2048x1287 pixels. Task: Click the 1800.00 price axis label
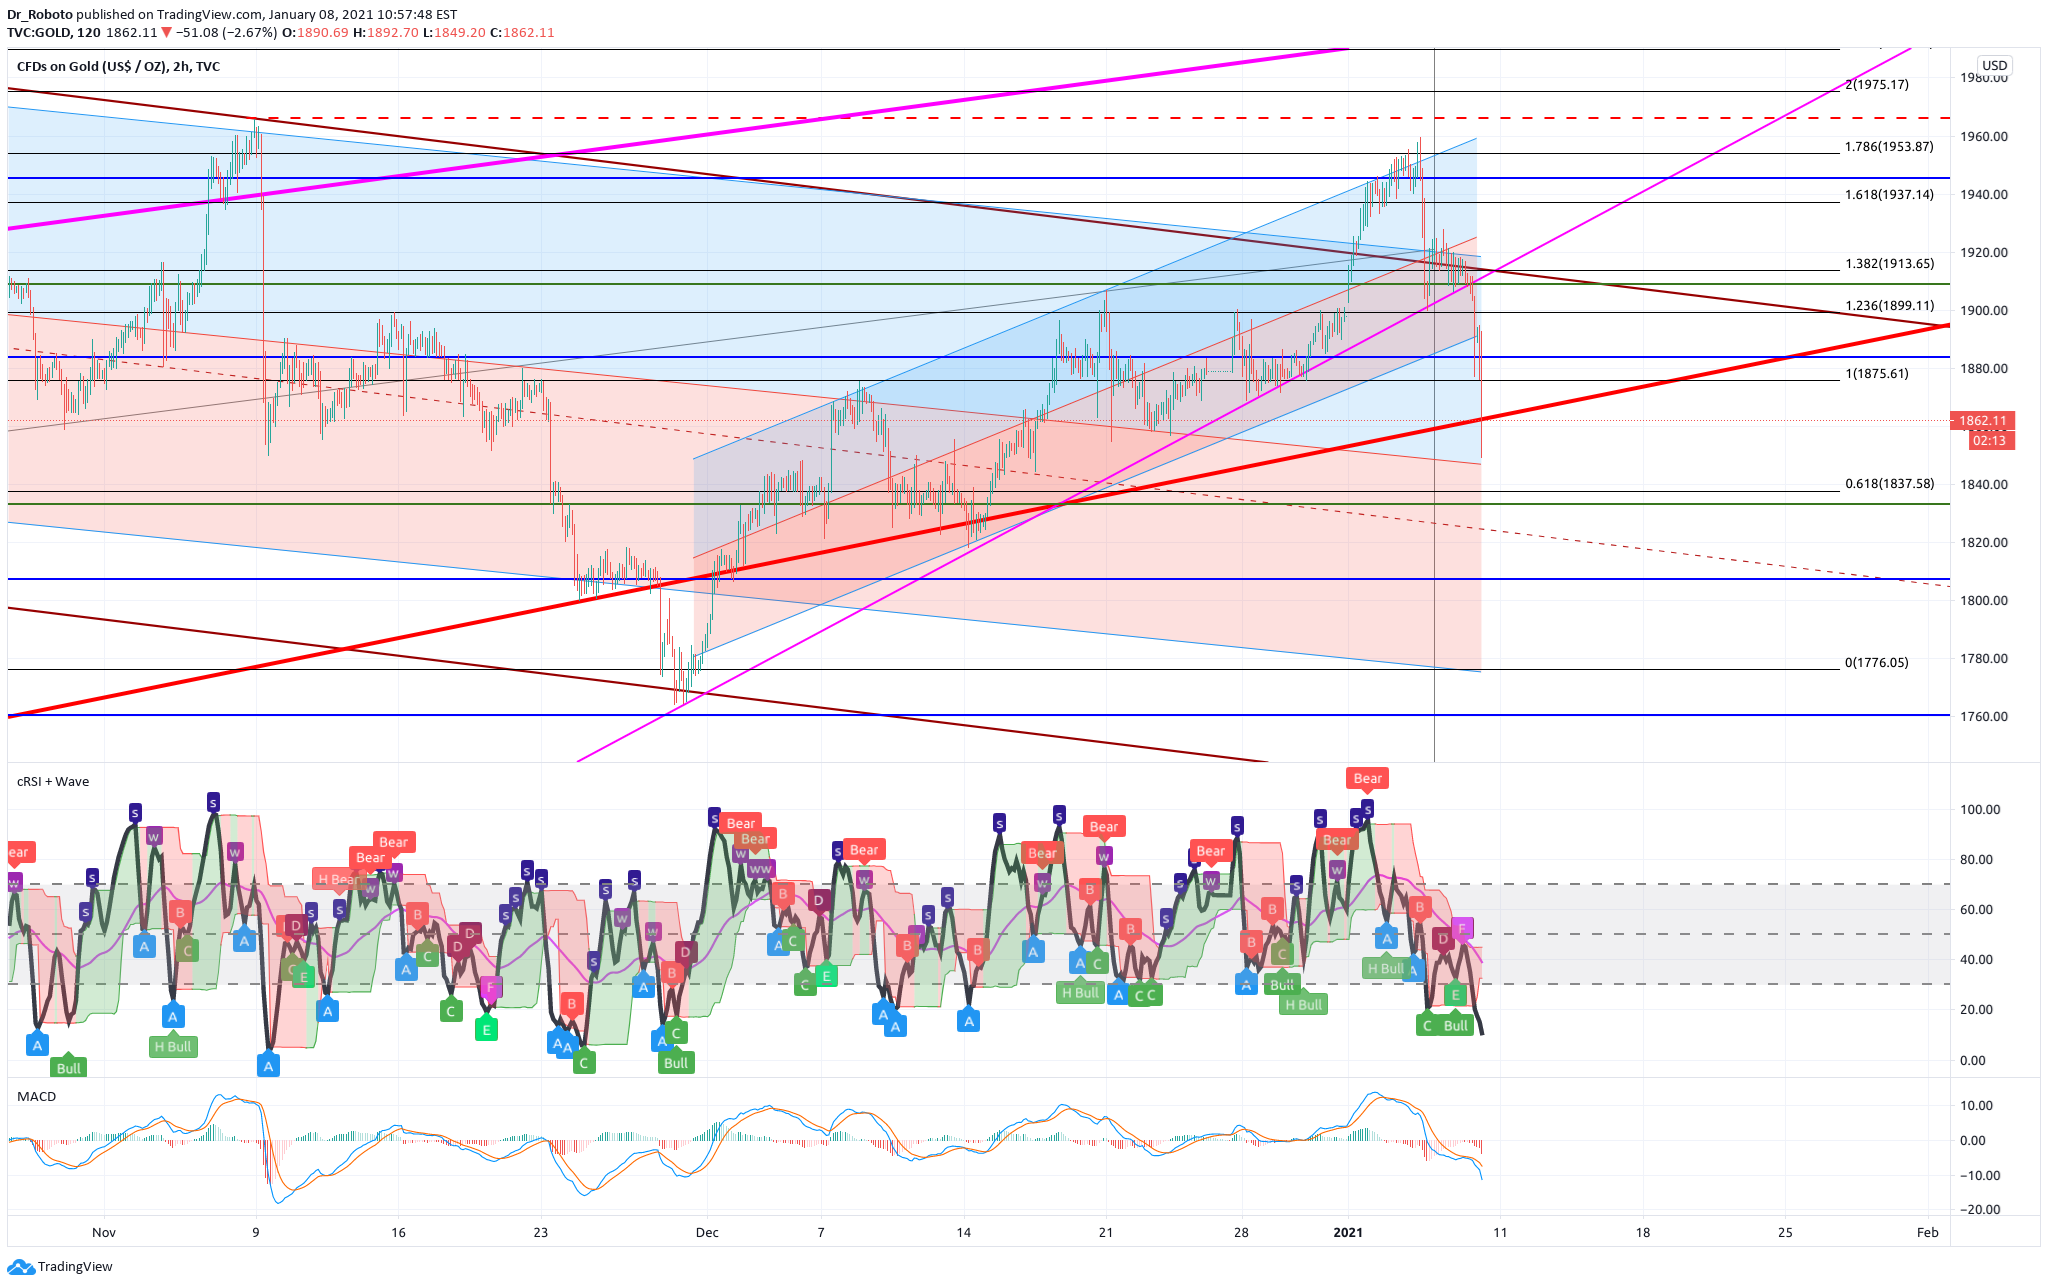pyautogui.click(x=1984, y=601)
